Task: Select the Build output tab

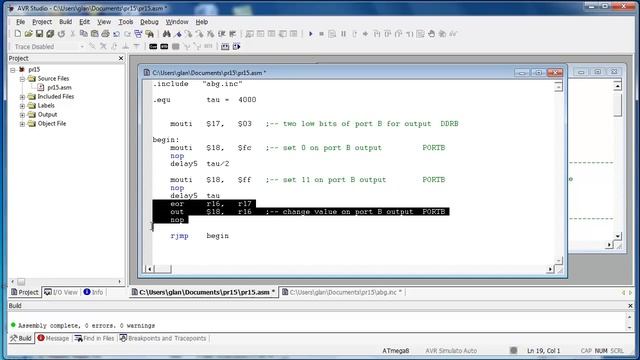Action: [21, 338]
